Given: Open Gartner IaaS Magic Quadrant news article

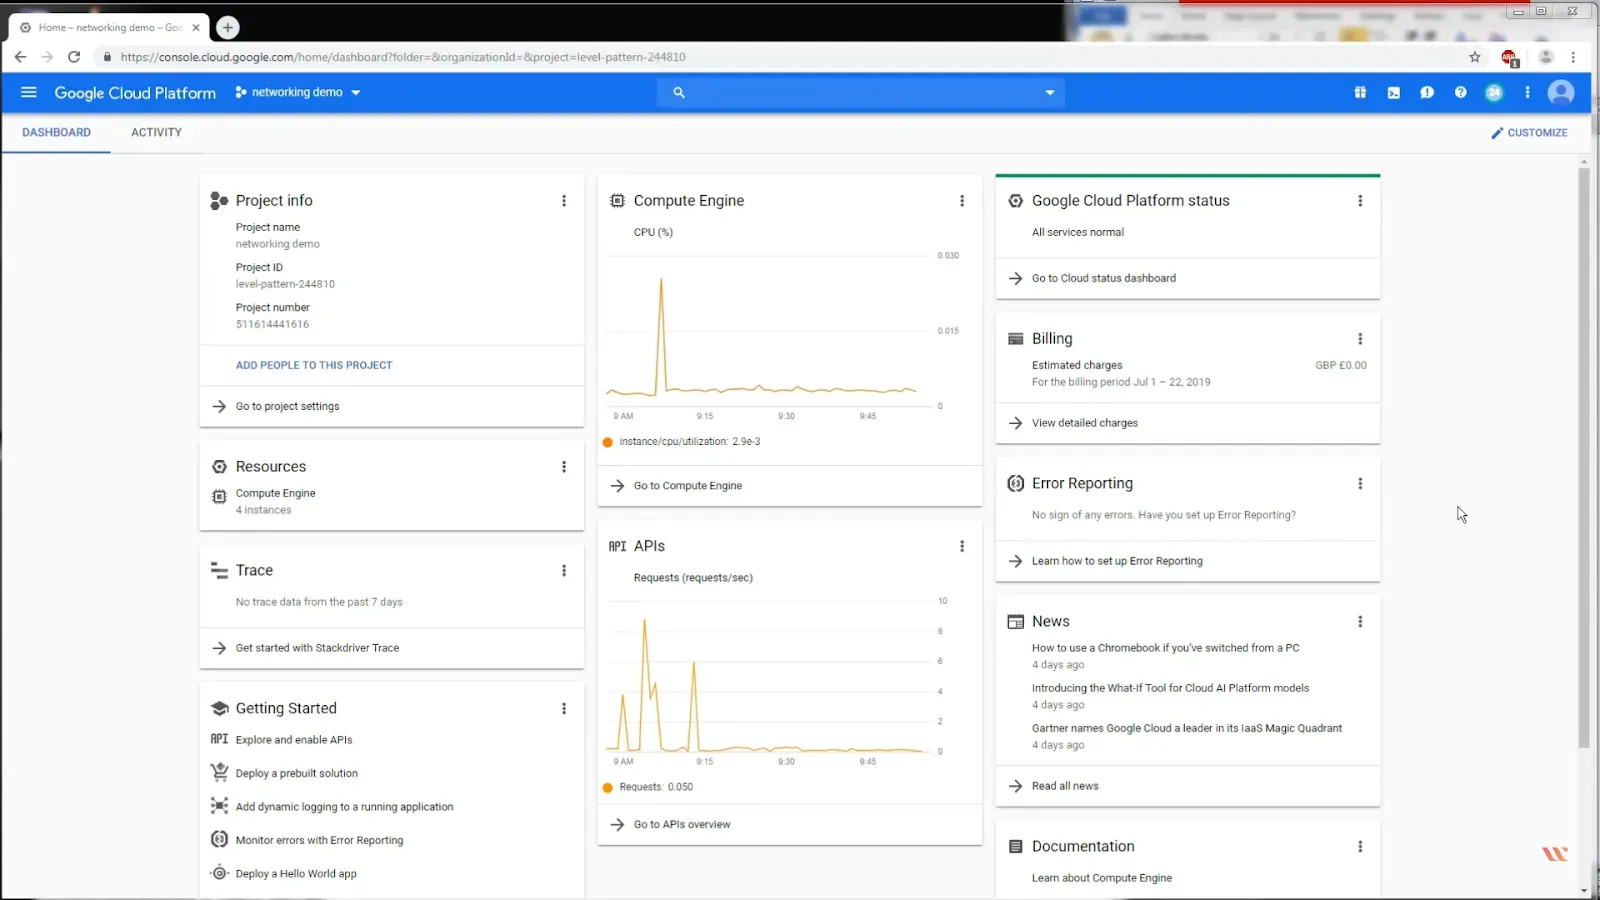Looking at the screenshot, I should 1187,728.
